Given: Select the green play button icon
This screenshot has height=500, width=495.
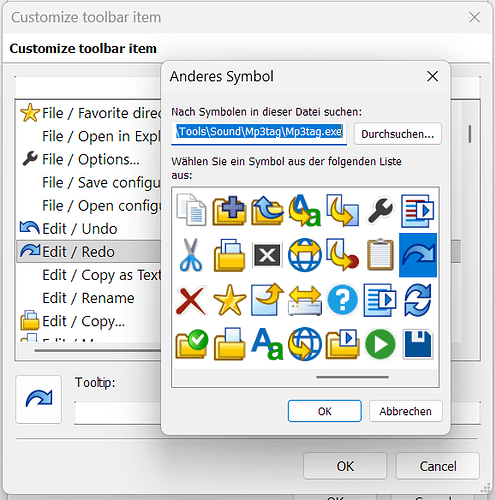Looking at the screenshot, I should tap(380, 344).
